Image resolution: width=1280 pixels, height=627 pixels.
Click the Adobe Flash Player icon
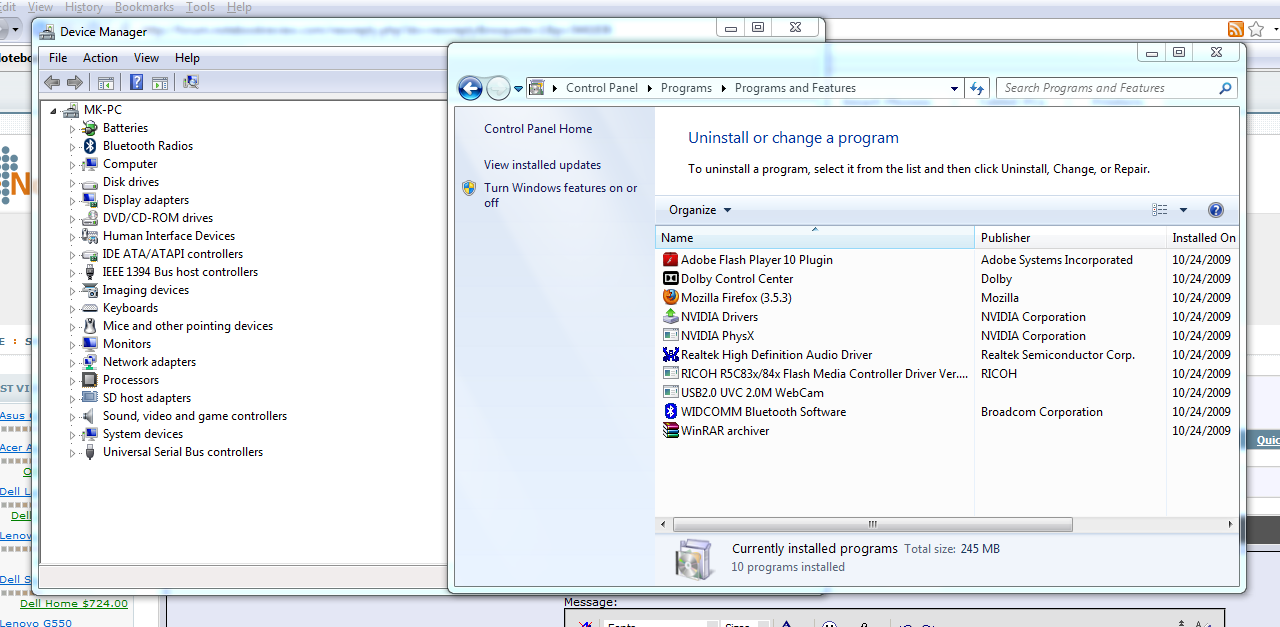click(x=671, y=260)
